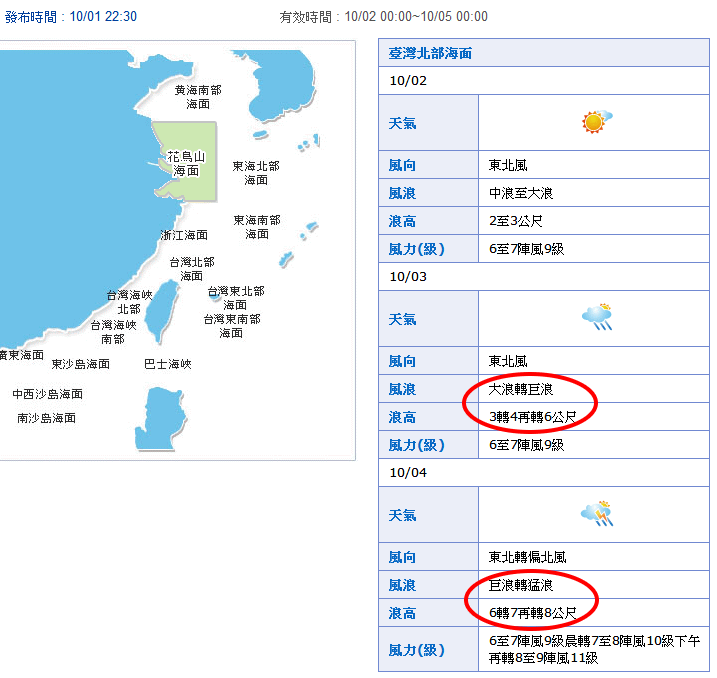Choose 台灣東南部海面 map label

[232, 326]
